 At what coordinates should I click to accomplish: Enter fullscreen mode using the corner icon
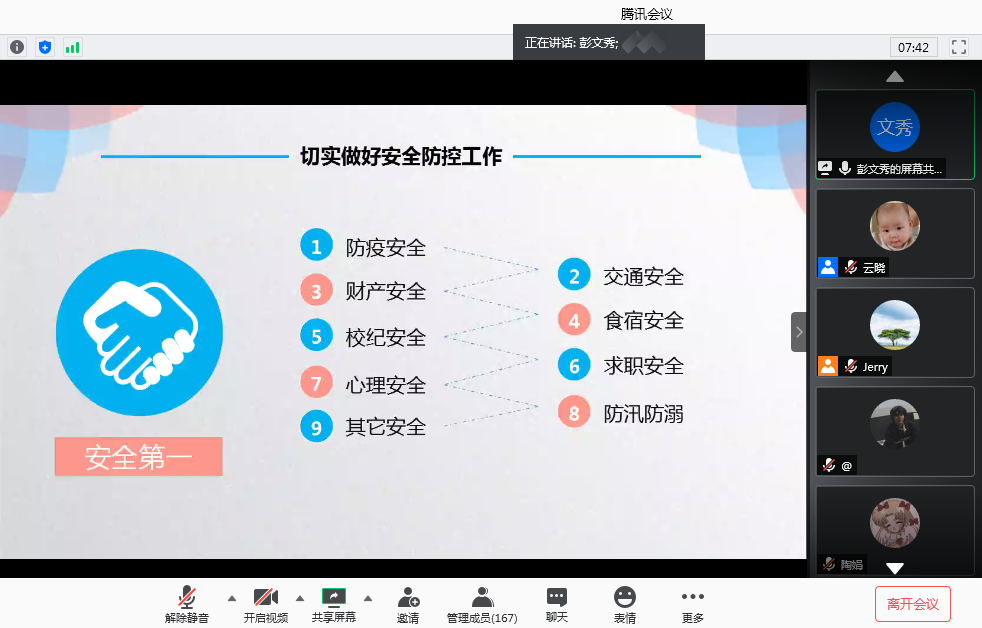[959, 47]
